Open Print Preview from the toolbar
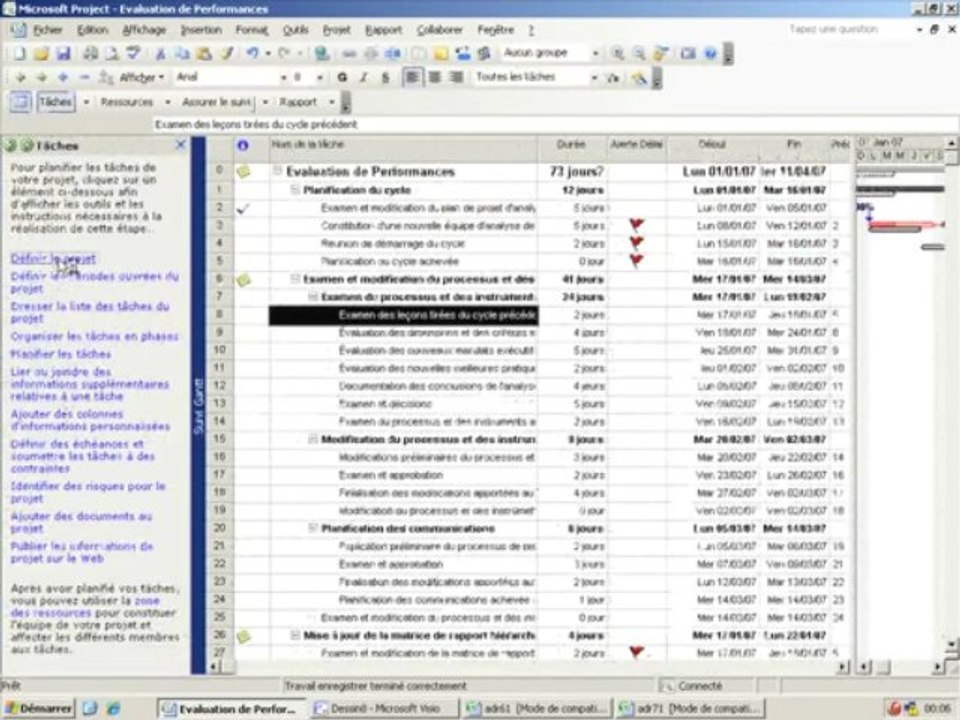960x720 pixels. pos(111,53)
